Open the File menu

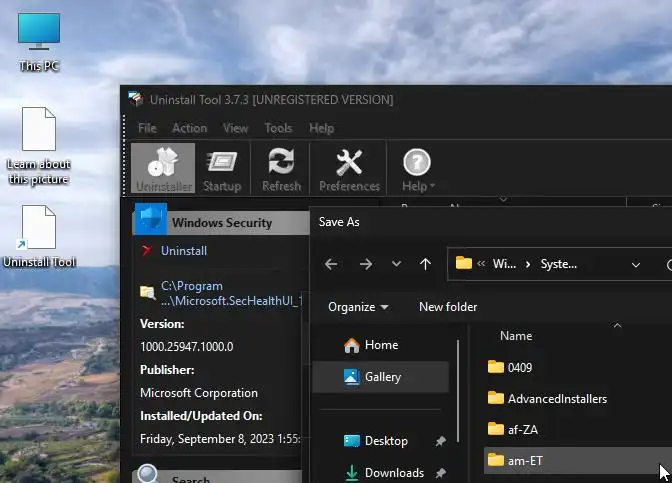pos(147,128)
